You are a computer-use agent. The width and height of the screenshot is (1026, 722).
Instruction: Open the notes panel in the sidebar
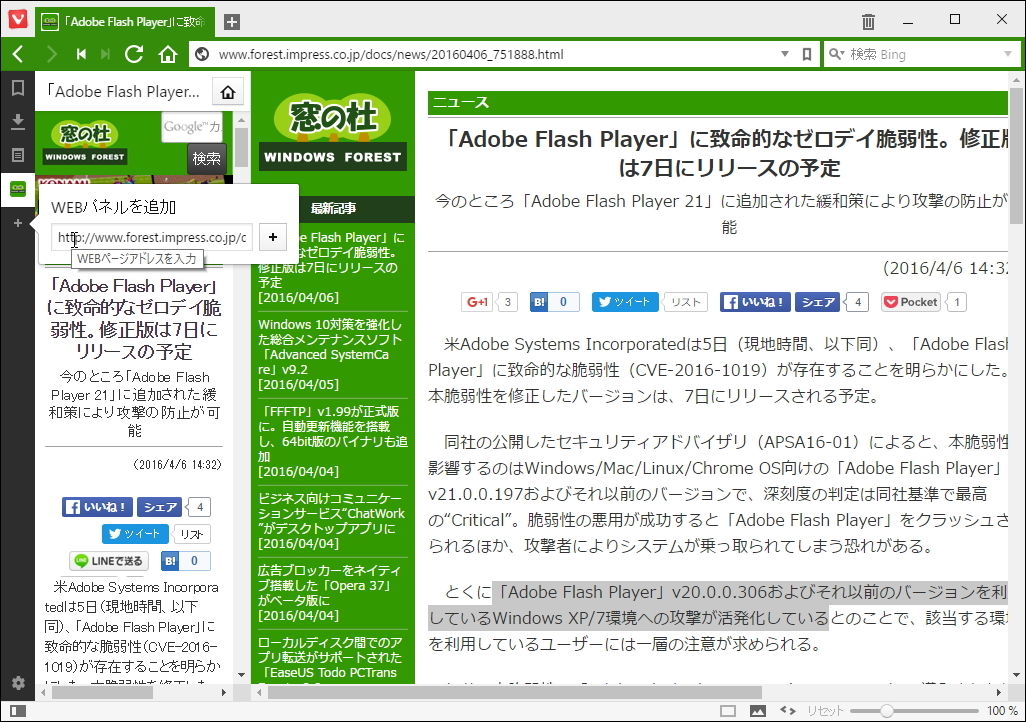click(x=15, y=155)
